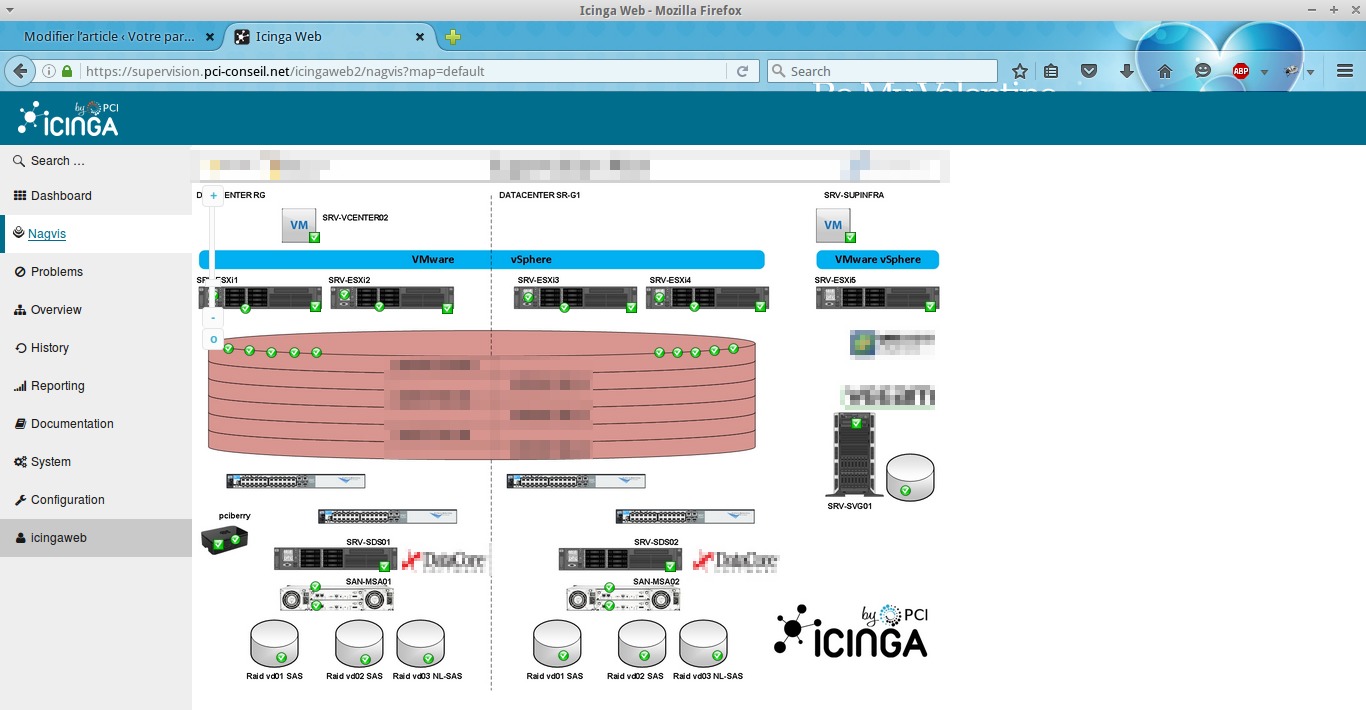Switch to the 'Modifier l'article' browser tab
The image size is (1366, 710).
point(110,37)
